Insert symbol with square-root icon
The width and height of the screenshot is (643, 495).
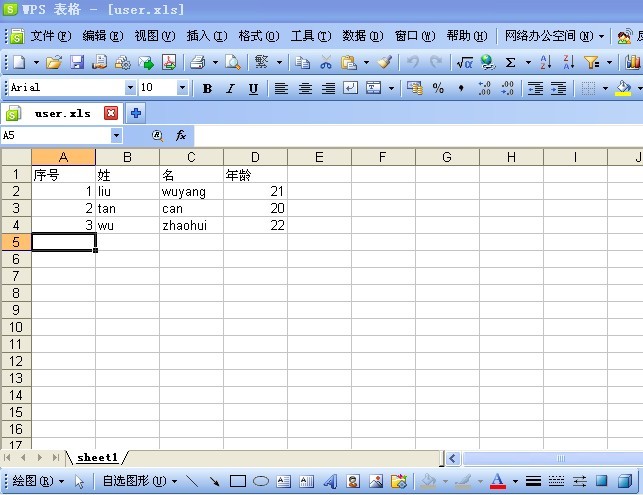point(465,62)
